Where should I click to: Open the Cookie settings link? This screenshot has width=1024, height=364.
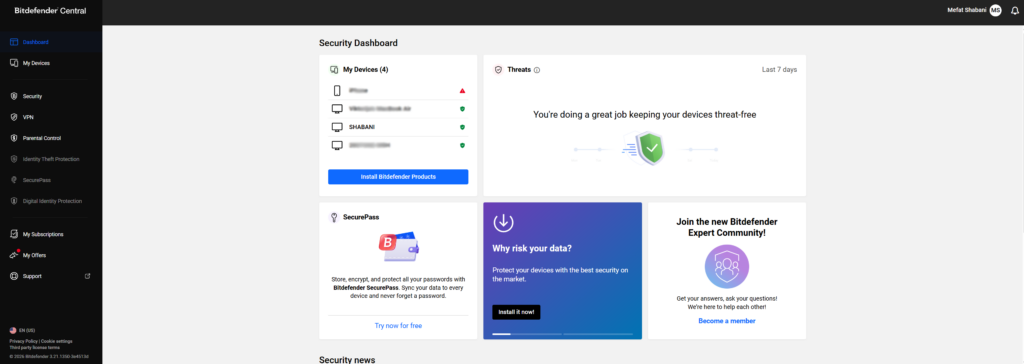tap(57, 341)
